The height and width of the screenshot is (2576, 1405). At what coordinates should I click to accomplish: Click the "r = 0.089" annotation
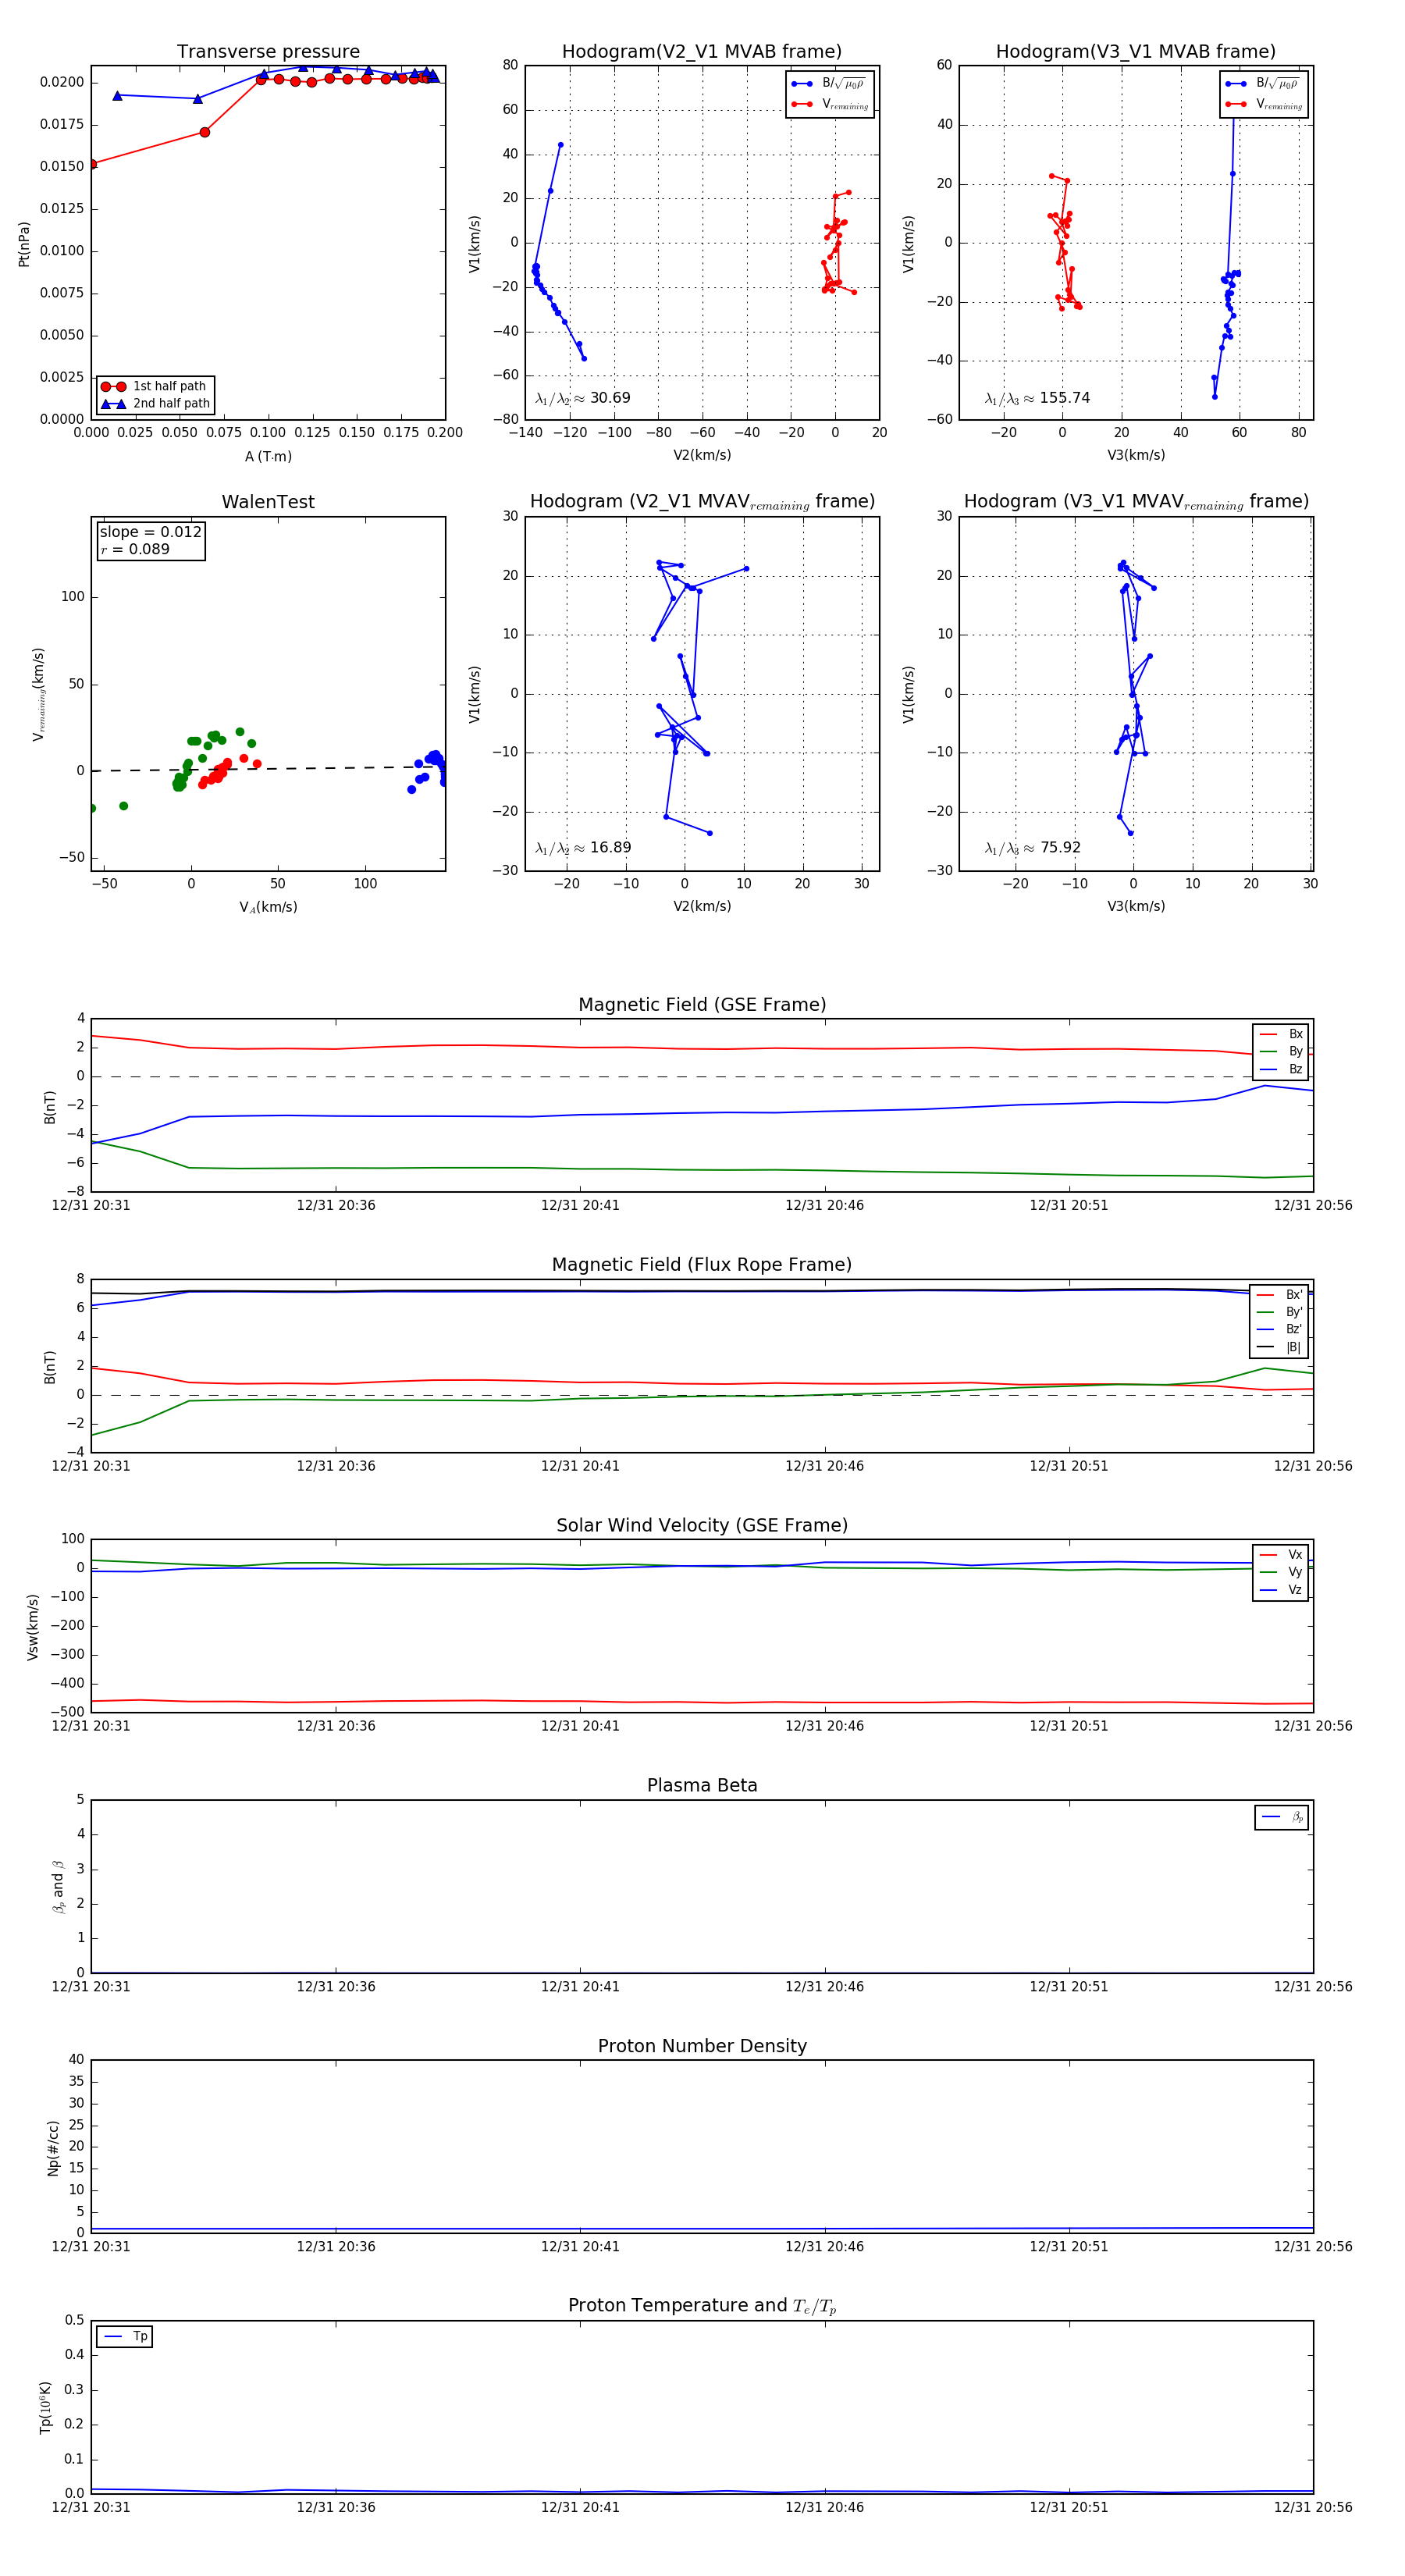click(x=135, y=549)
